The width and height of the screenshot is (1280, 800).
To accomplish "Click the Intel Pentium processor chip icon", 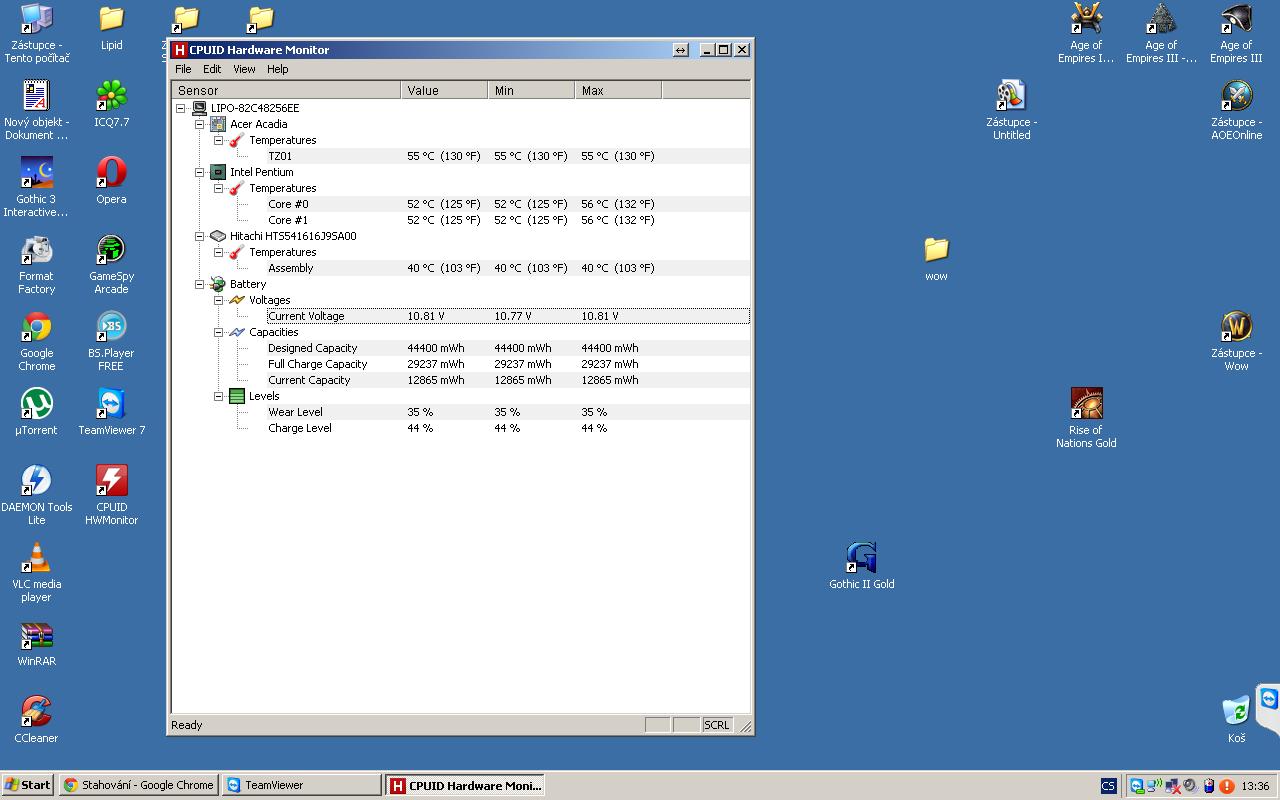I will (x=218, y=172).
